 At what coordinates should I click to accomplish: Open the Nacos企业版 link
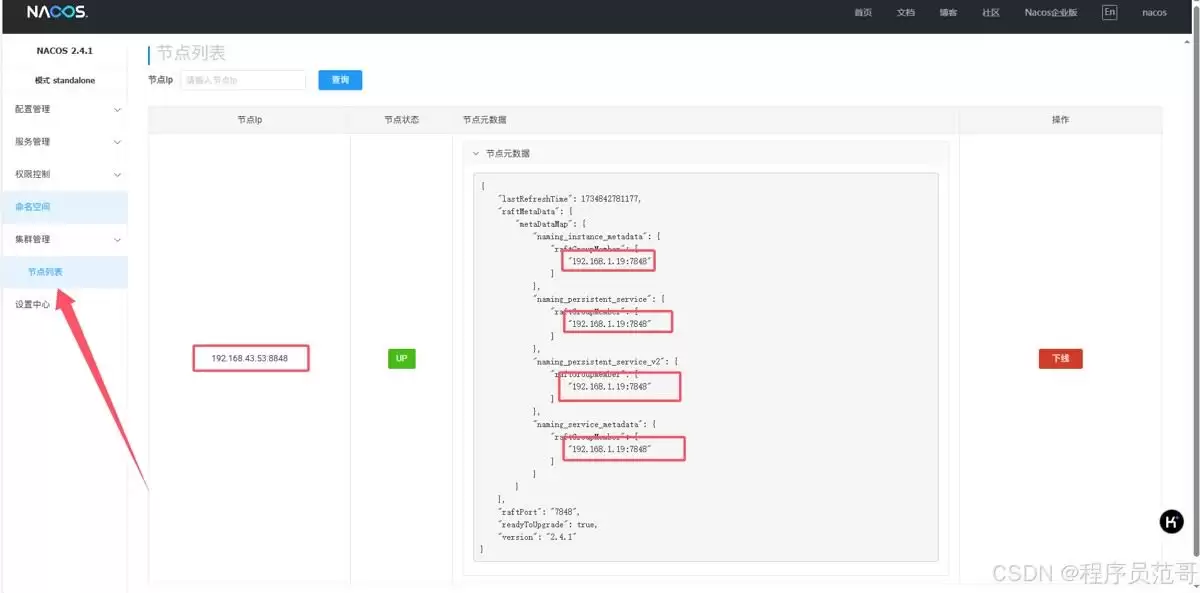coord(1051,13)
